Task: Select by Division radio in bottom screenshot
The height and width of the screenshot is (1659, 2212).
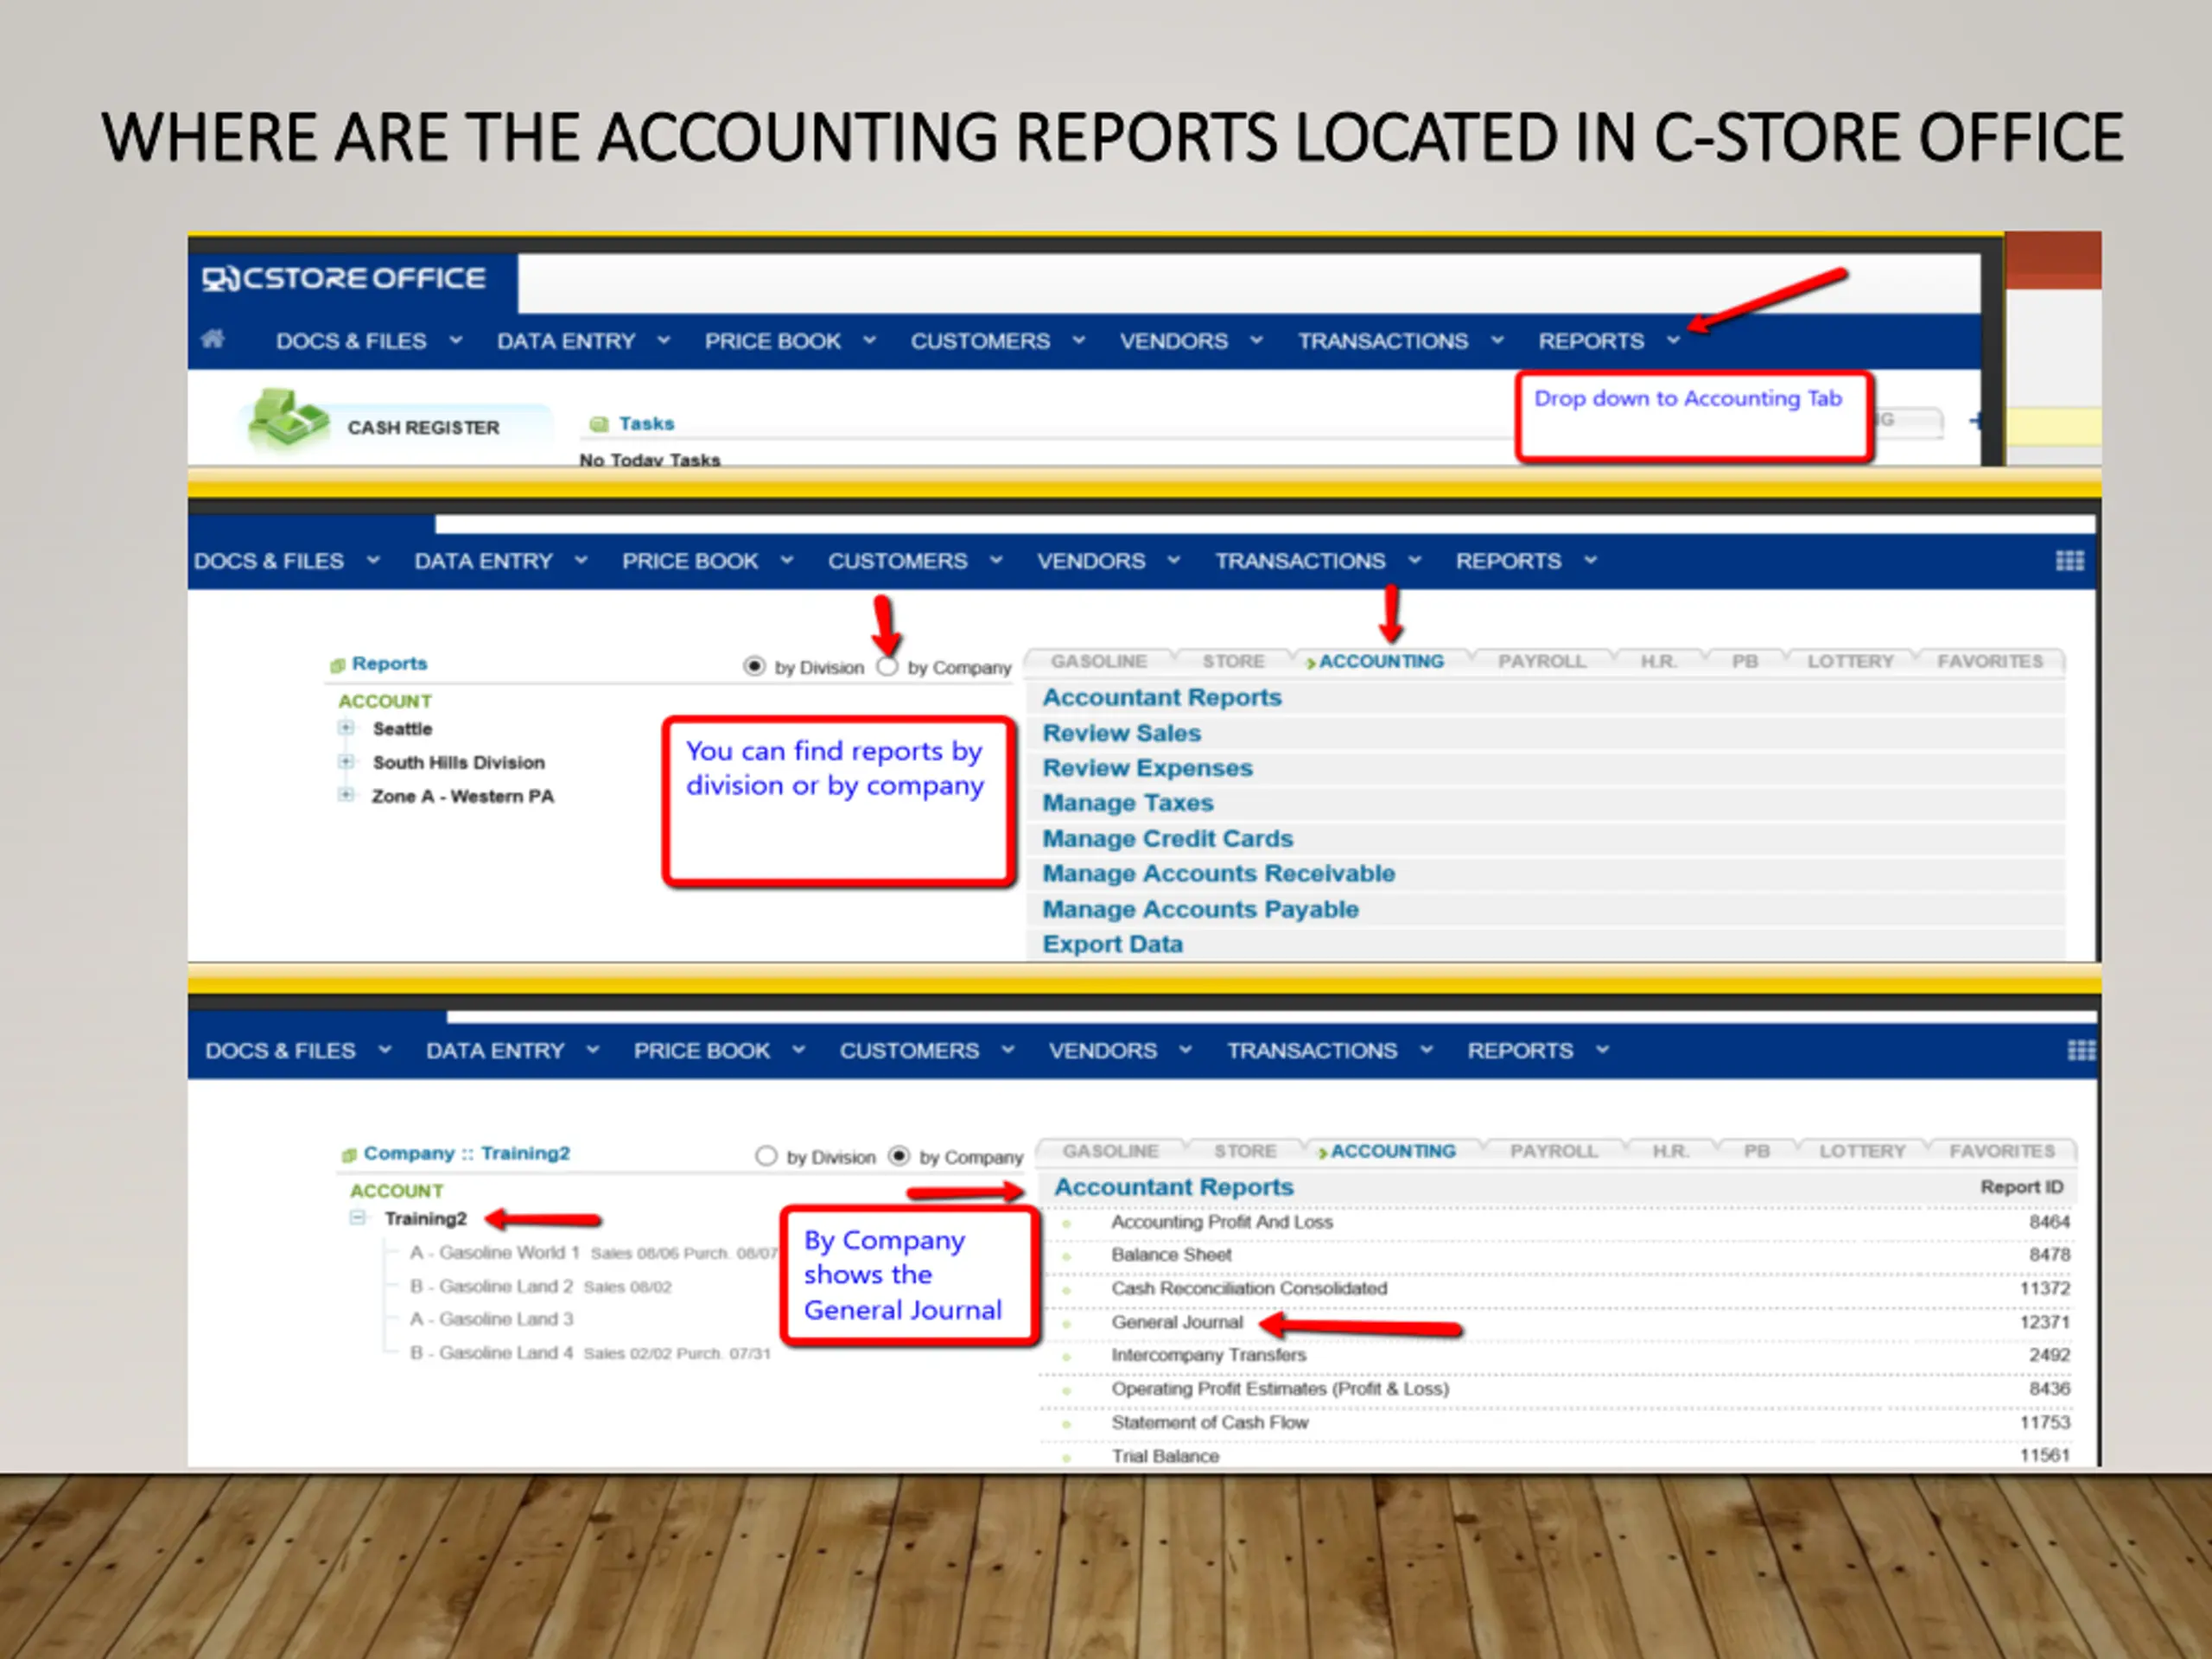Action: click(x=766, y=1156)
